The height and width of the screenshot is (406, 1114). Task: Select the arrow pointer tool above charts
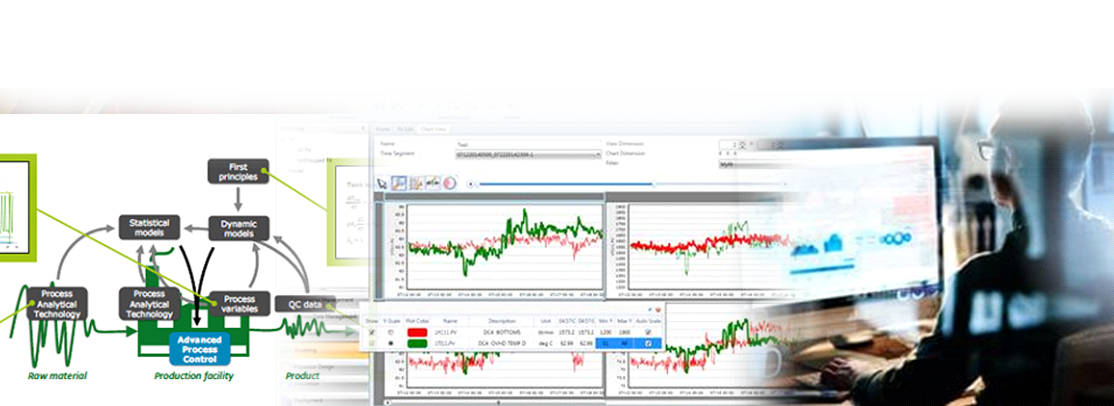pos(382,183)
